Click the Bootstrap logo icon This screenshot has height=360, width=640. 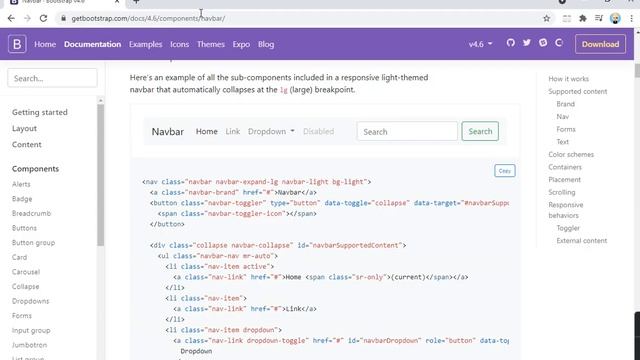17,44
